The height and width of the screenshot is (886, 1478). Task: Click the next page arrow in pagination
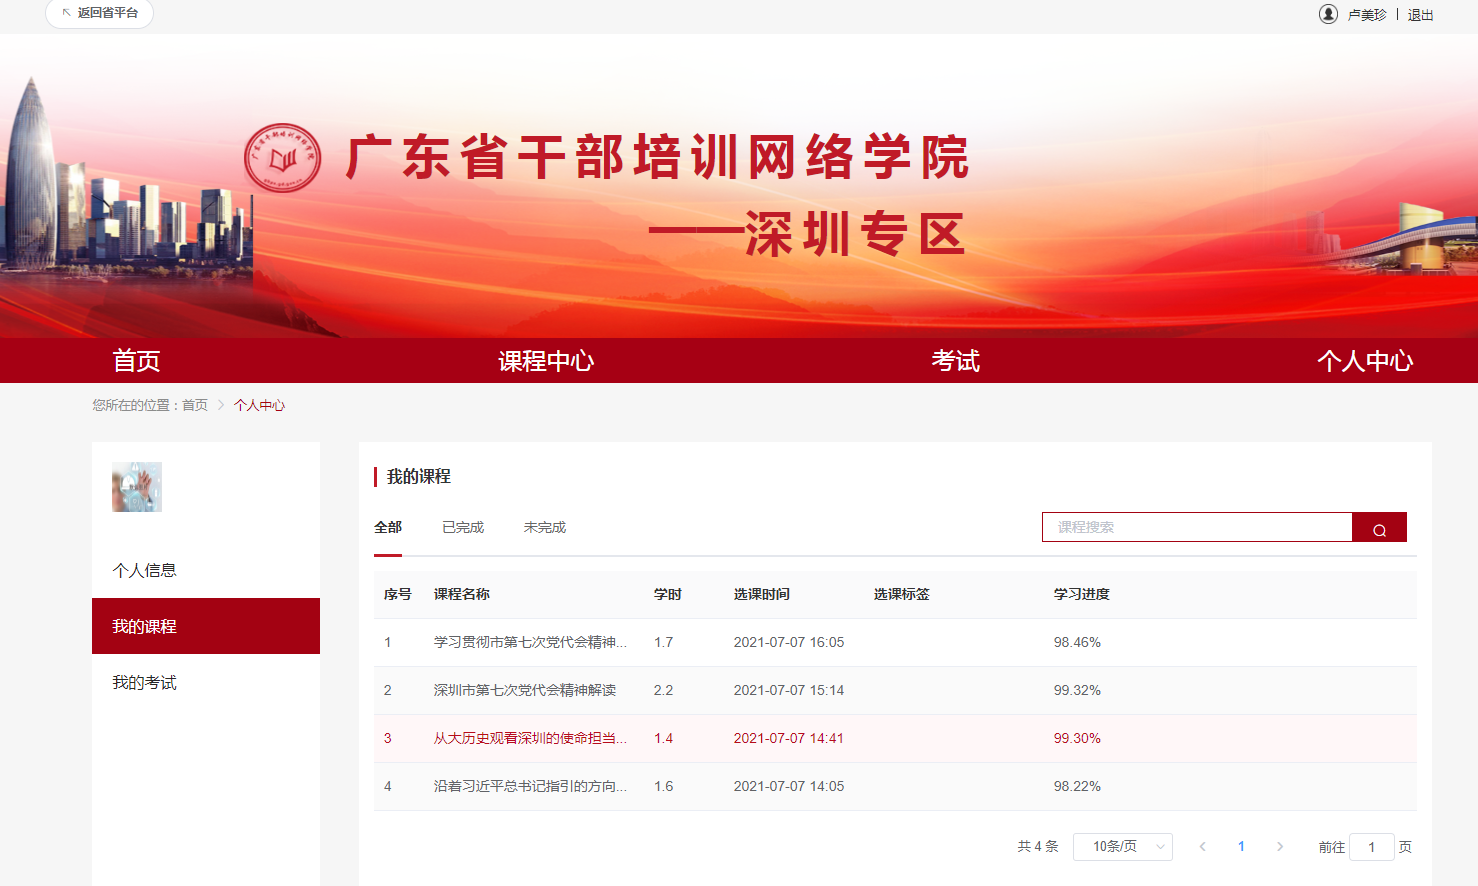(x=1280, y=847)
